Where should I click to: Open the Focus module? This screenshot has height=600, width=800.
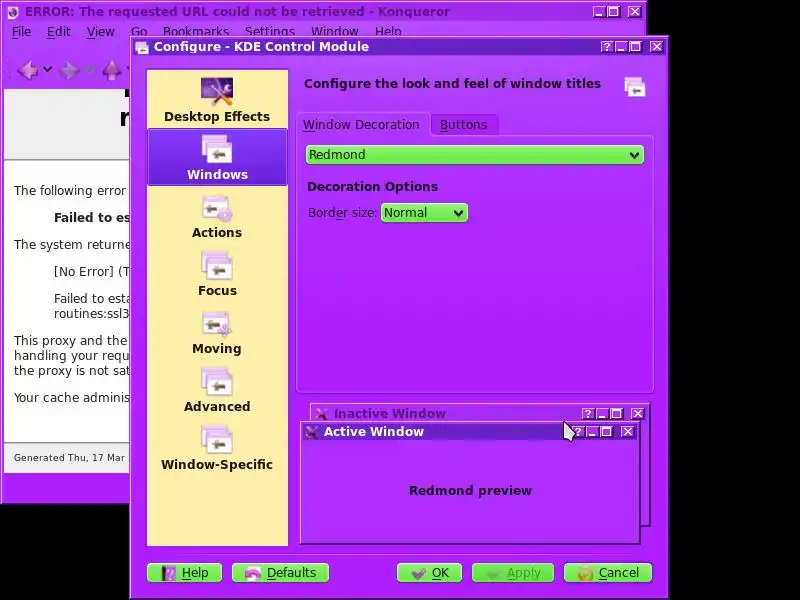(x=217, y=274)
